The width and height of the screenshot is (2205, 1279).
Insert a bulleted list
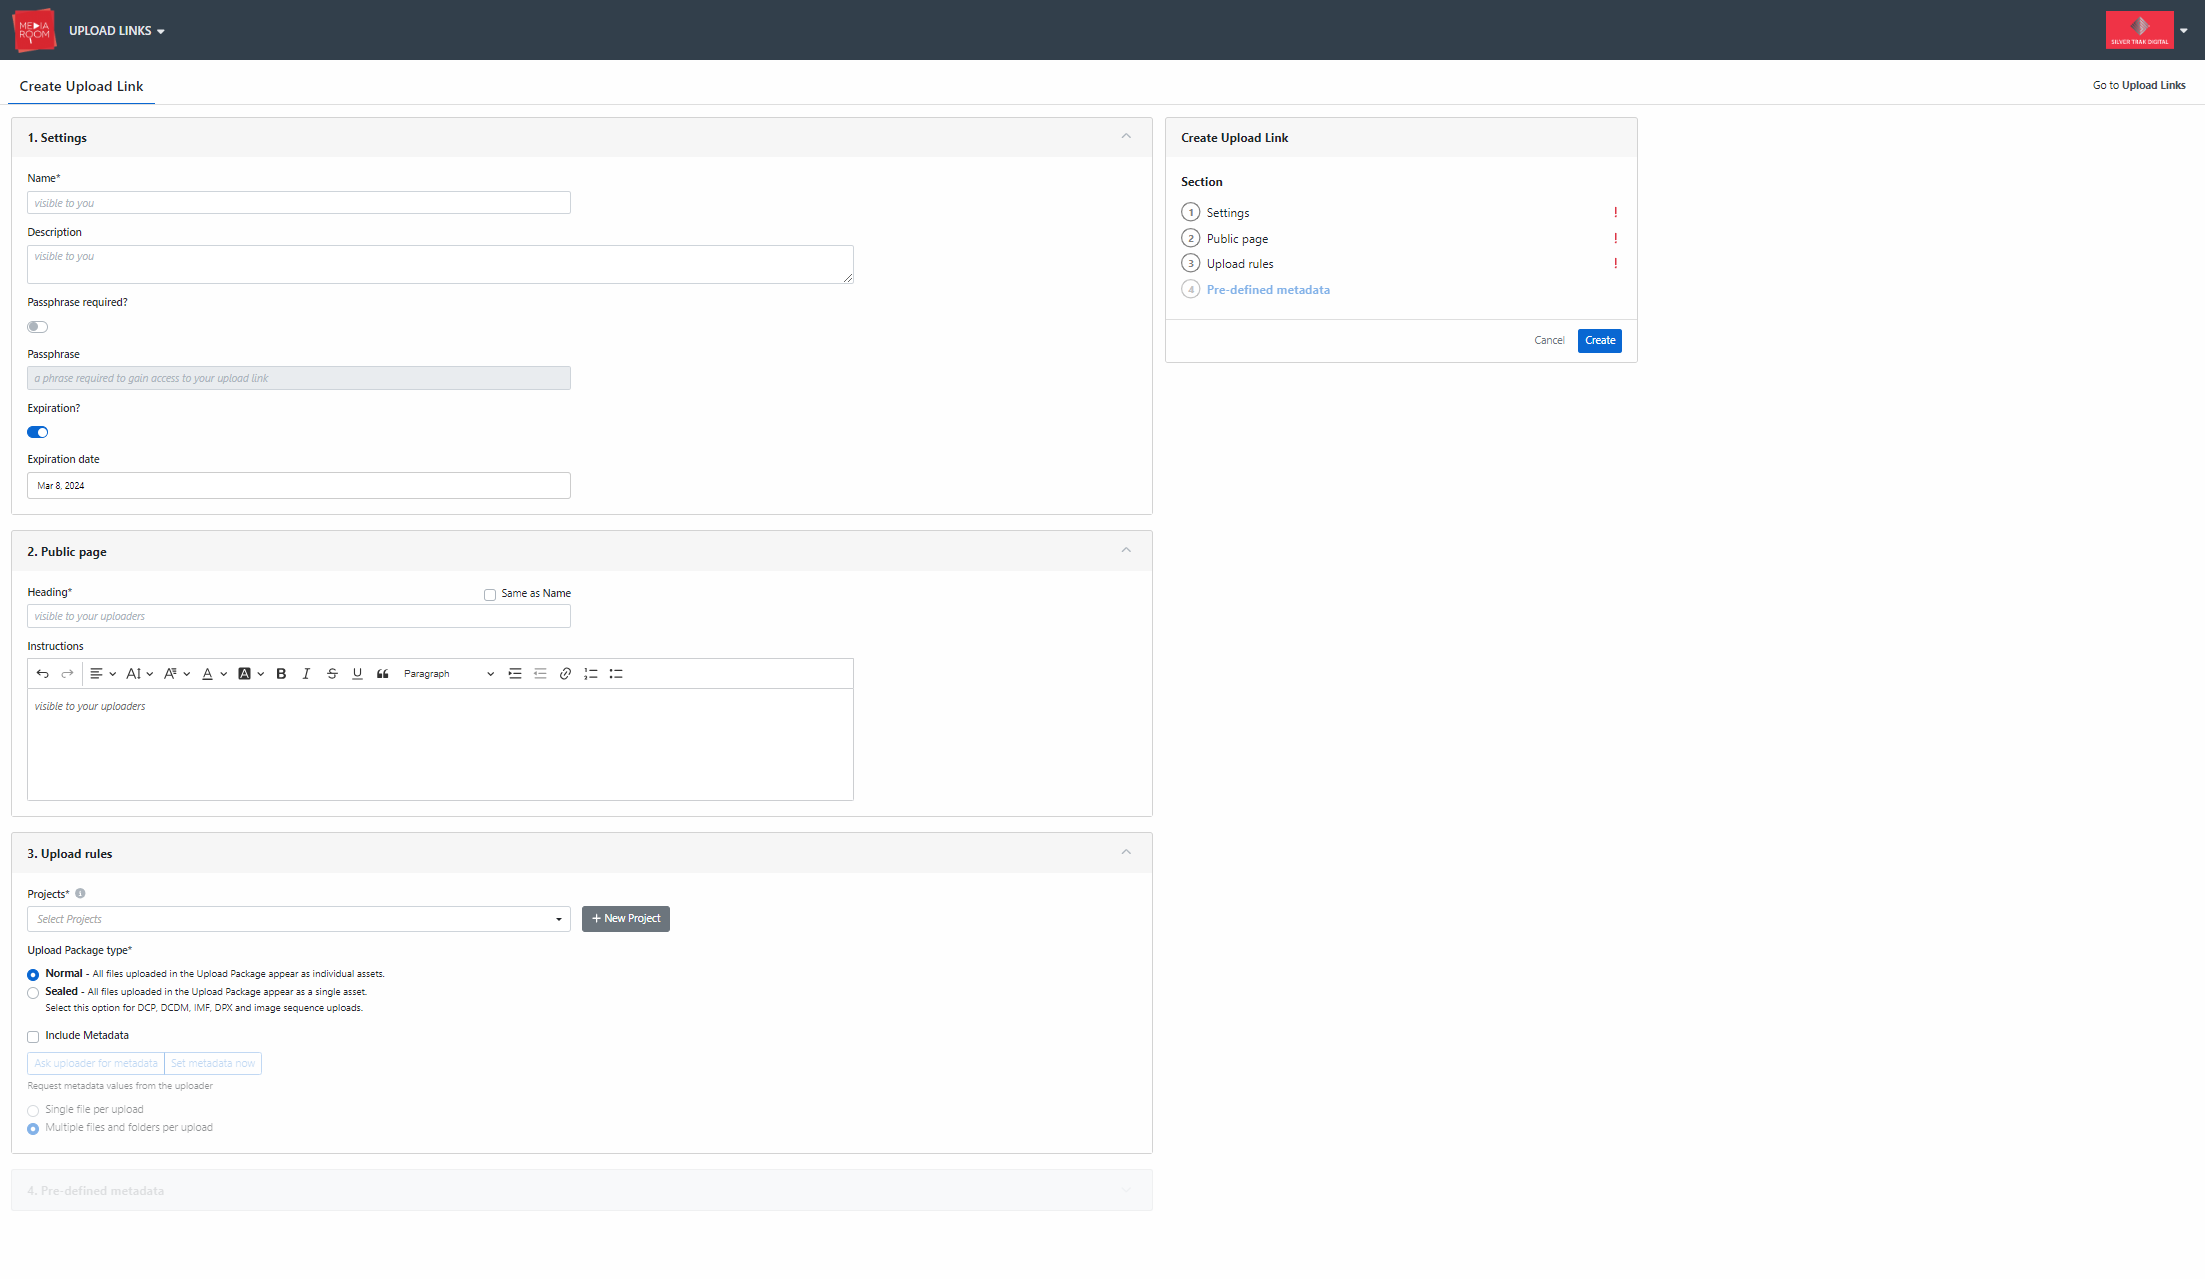(x=616, y=674)
